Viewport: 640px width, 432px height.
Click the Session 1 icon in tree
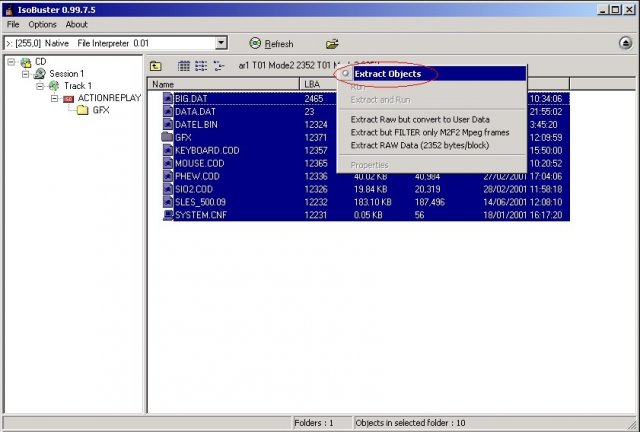coord(40,74)
